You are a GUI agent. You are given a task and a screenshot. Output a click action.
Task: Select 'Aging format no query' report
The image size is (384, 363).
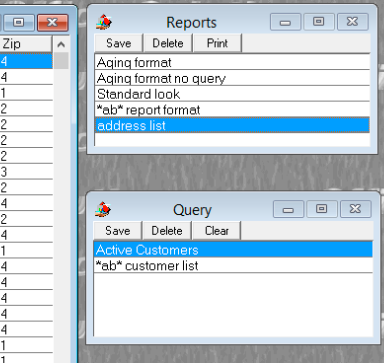click(232, 78)
